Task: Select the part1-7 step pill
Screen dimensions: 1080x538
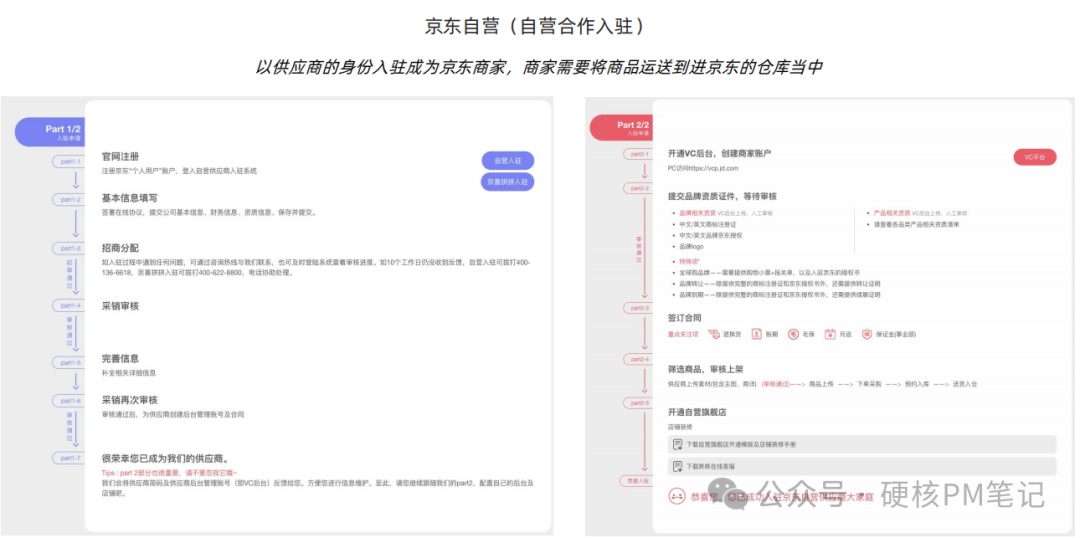Action: (70, 457)
